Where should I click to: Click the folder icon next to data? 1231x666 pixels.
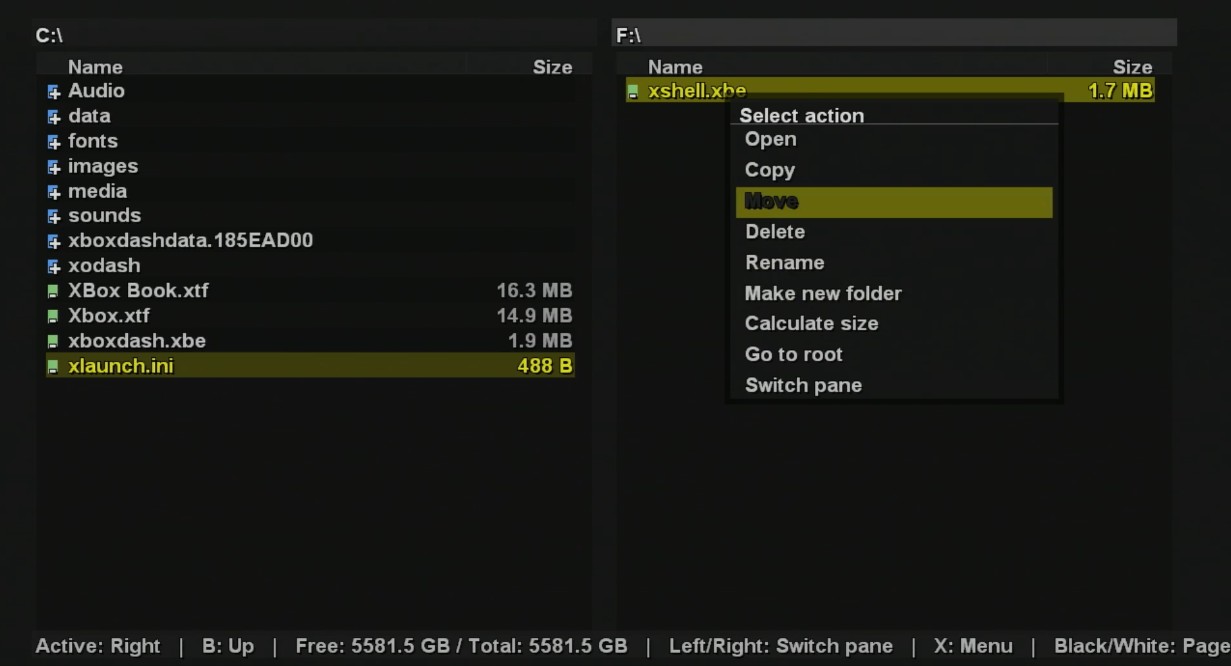pos(54,117)
